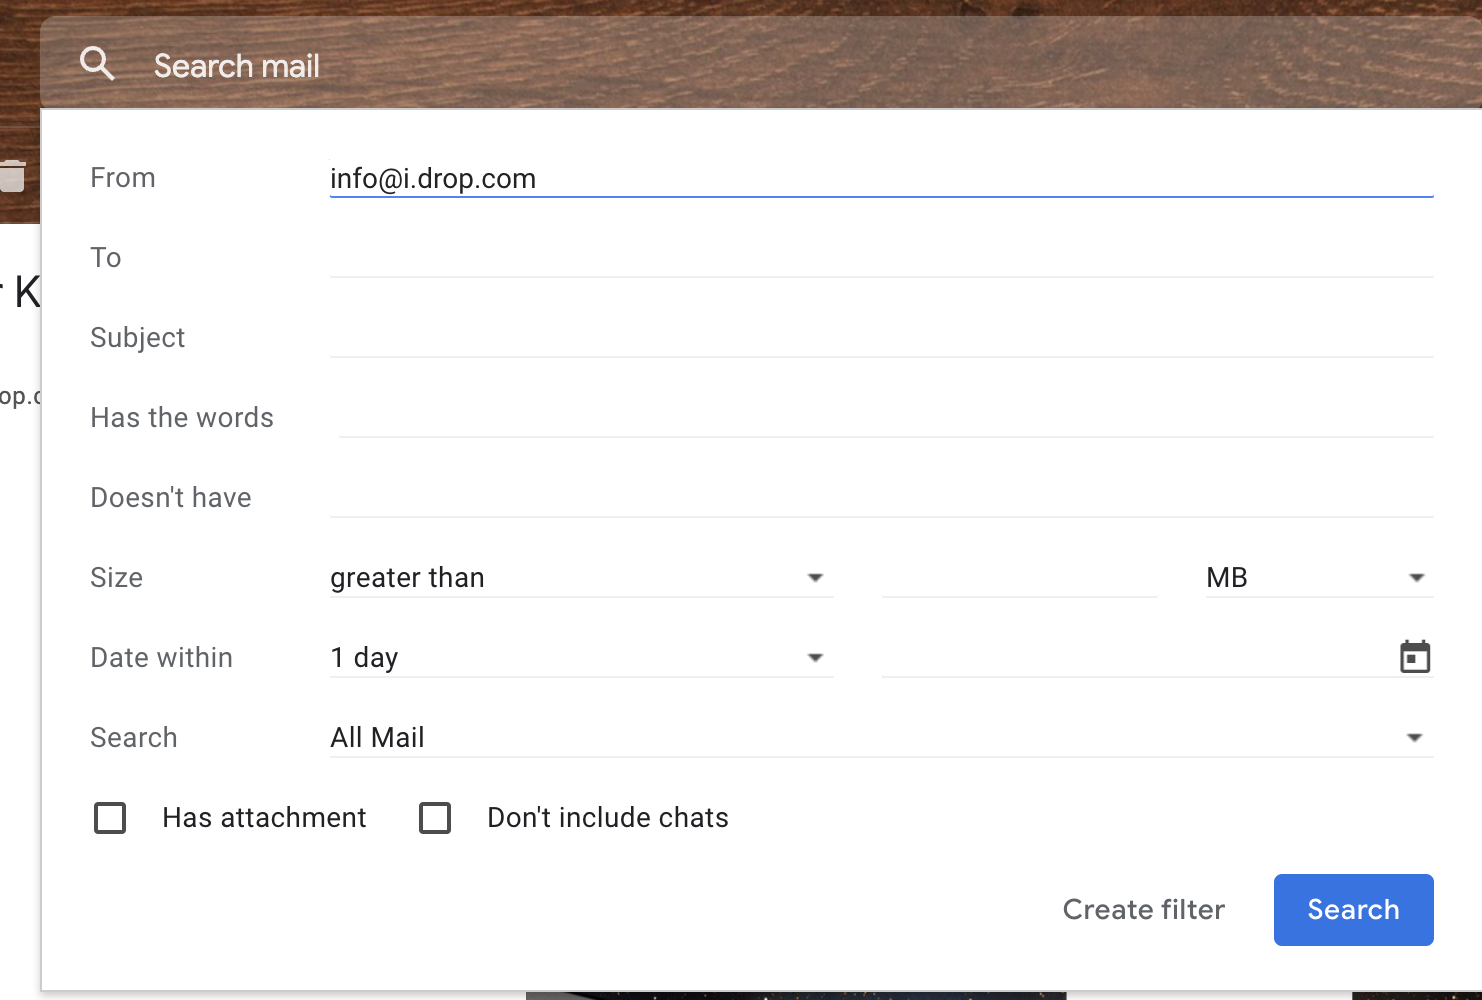Click the Has the words field

pos(885,418)
